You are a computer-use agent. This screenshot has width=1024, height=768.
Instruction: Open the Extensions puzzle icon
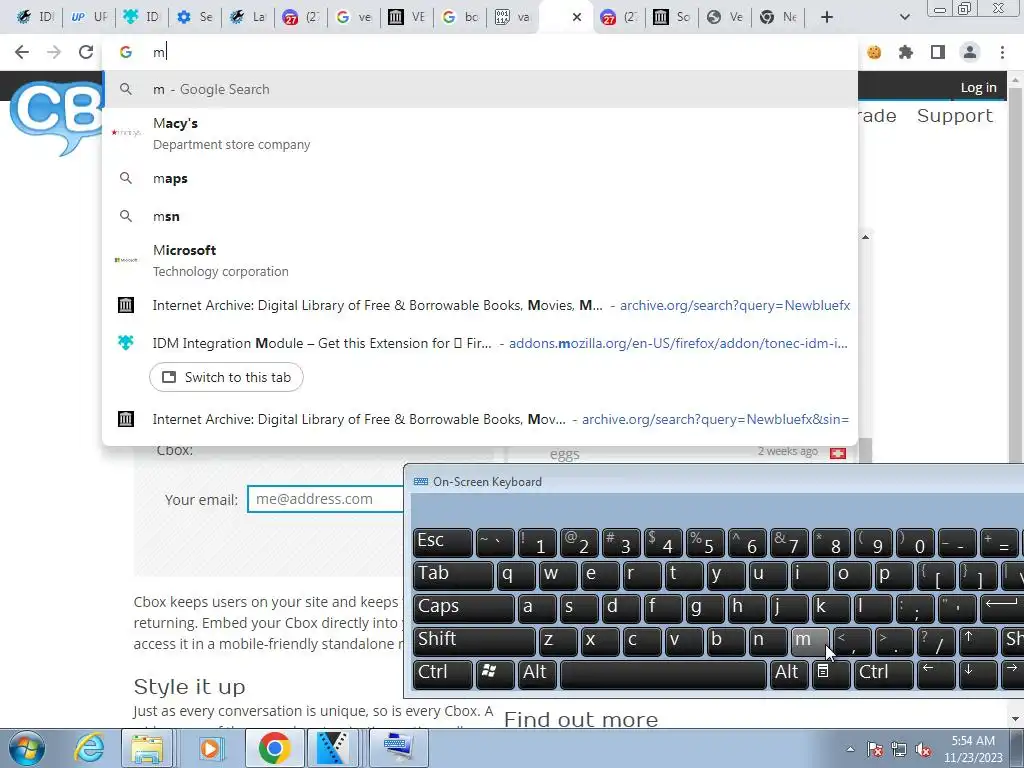906,52
